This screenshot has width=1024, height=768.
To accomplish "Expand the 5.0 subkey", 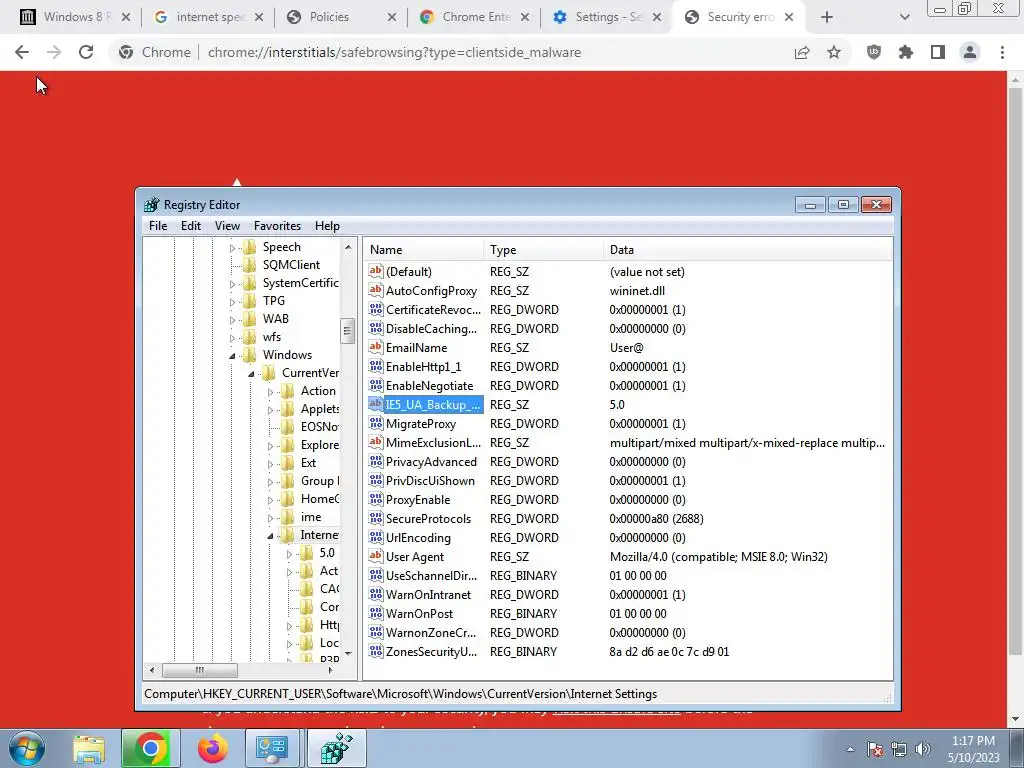I will (x=289, y=554).
